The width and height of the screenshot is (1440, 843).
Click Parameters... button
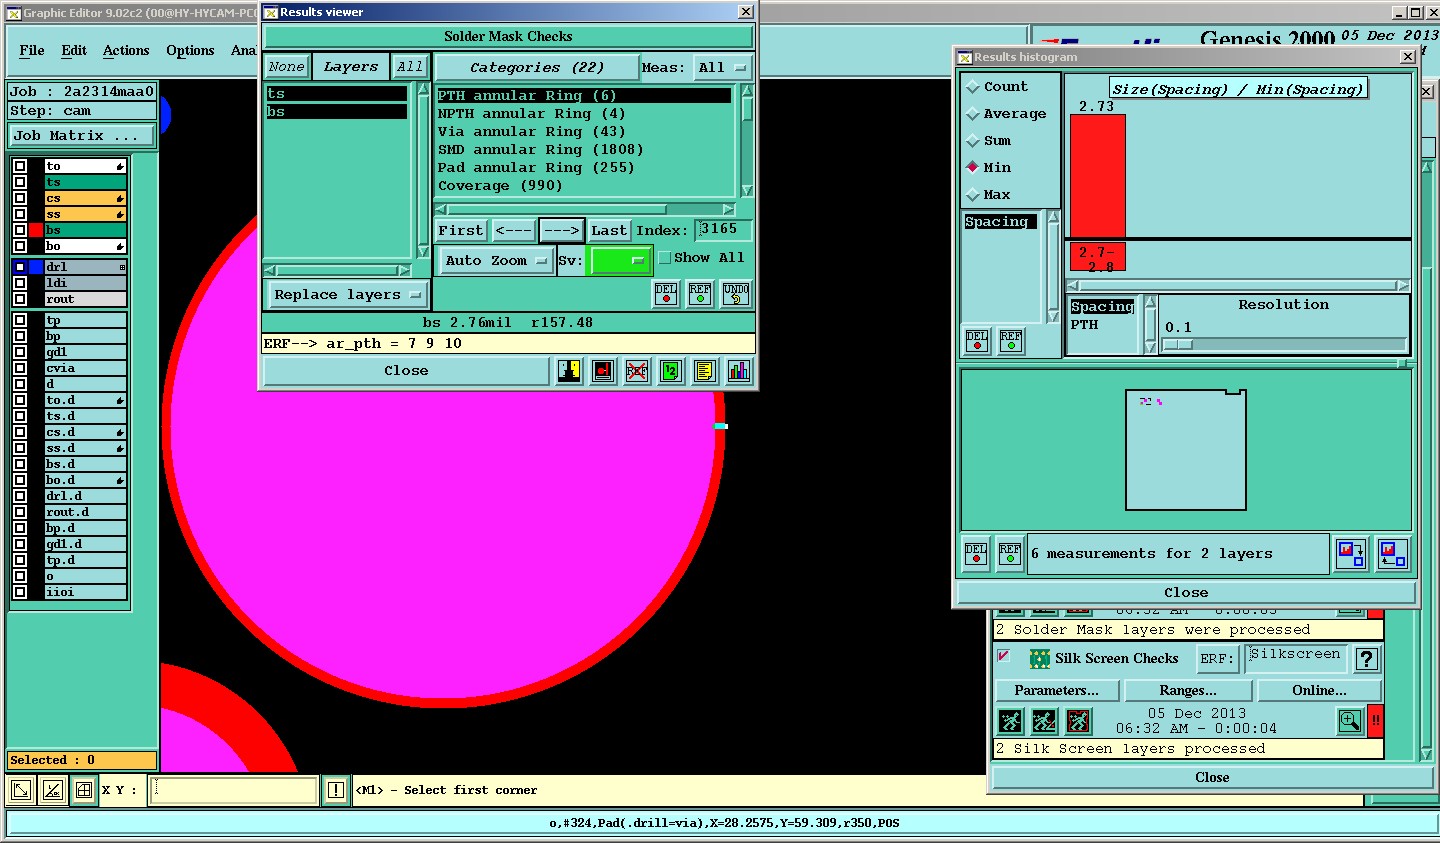(1056, 691)
